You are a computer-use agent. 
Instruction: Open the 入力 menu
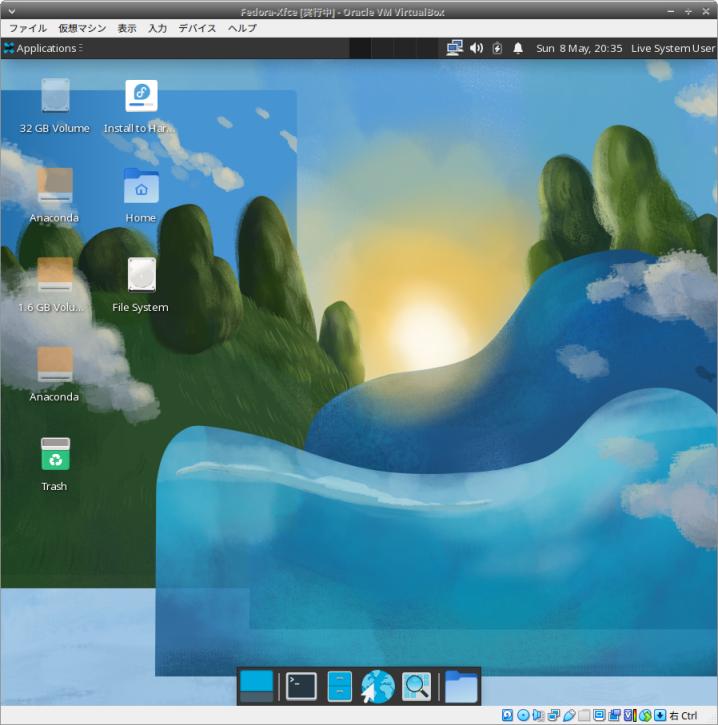coord(157,28)
